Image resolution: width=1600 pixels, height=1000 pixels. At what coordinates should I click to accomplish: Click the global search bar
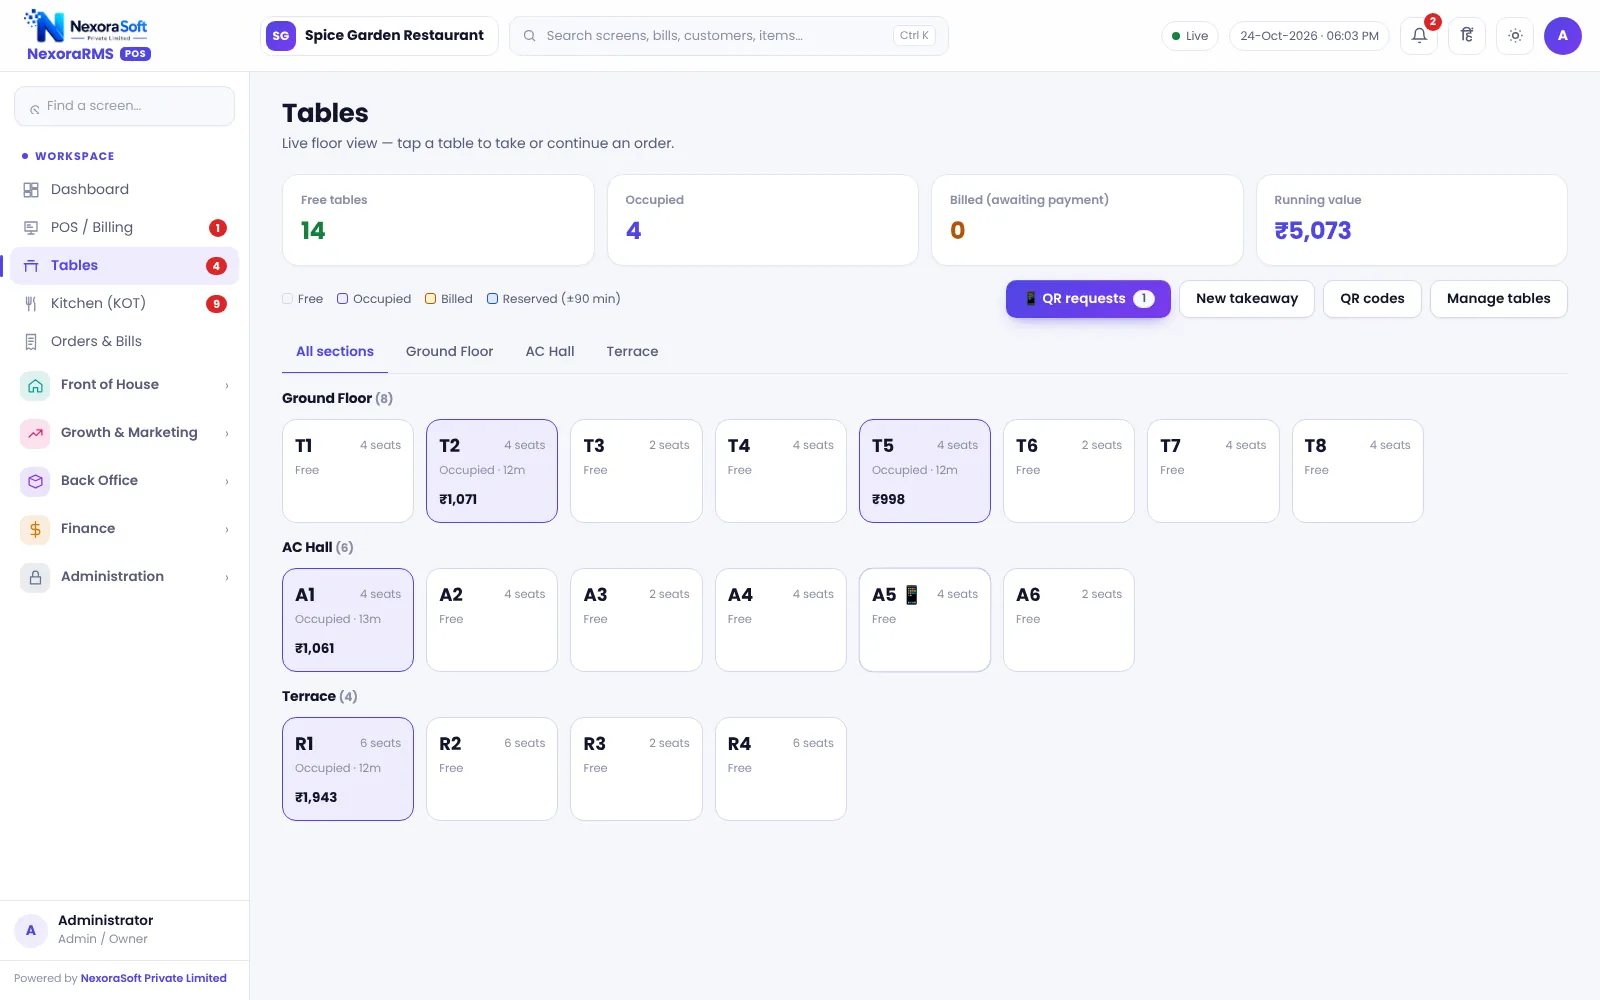pyautogui.click(x=728, y=36)
